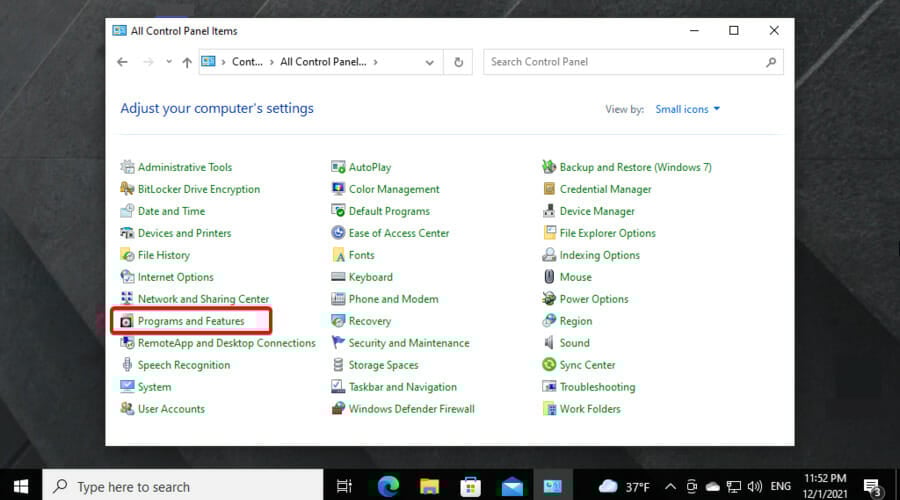The height and width of the screenshot is (500, 900).
Task: Click the Internet Options icon
Action: (x=127, y=277)
